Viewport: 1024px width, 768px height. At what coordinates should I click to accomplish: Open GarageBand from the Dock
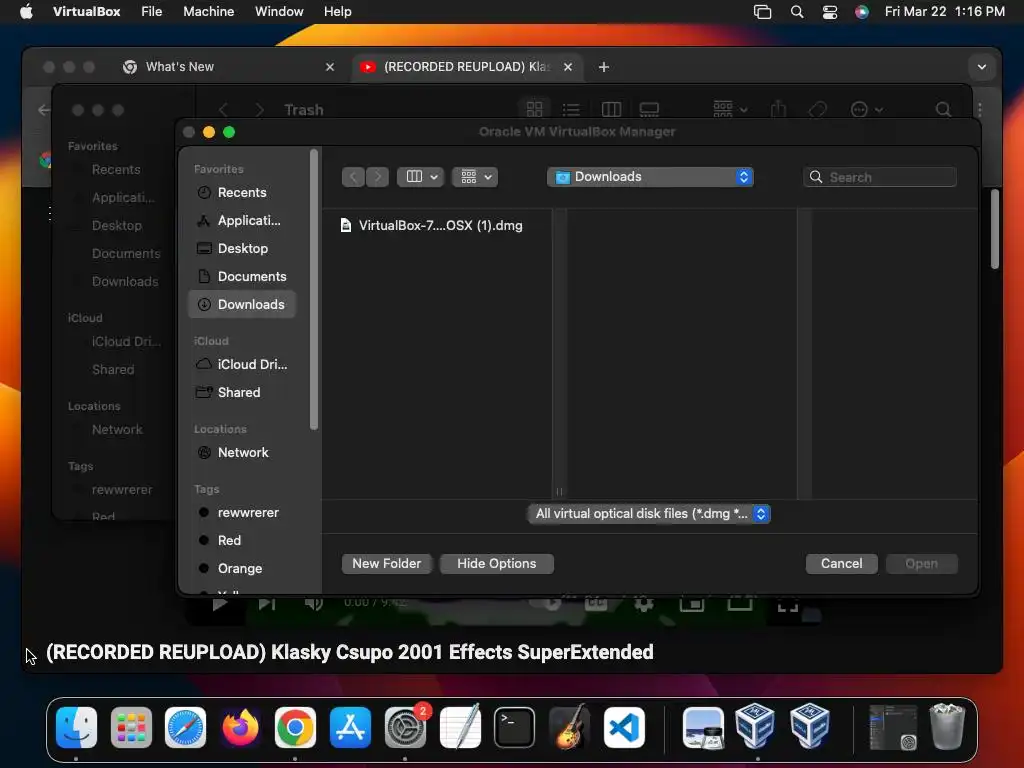coord(569,727)
